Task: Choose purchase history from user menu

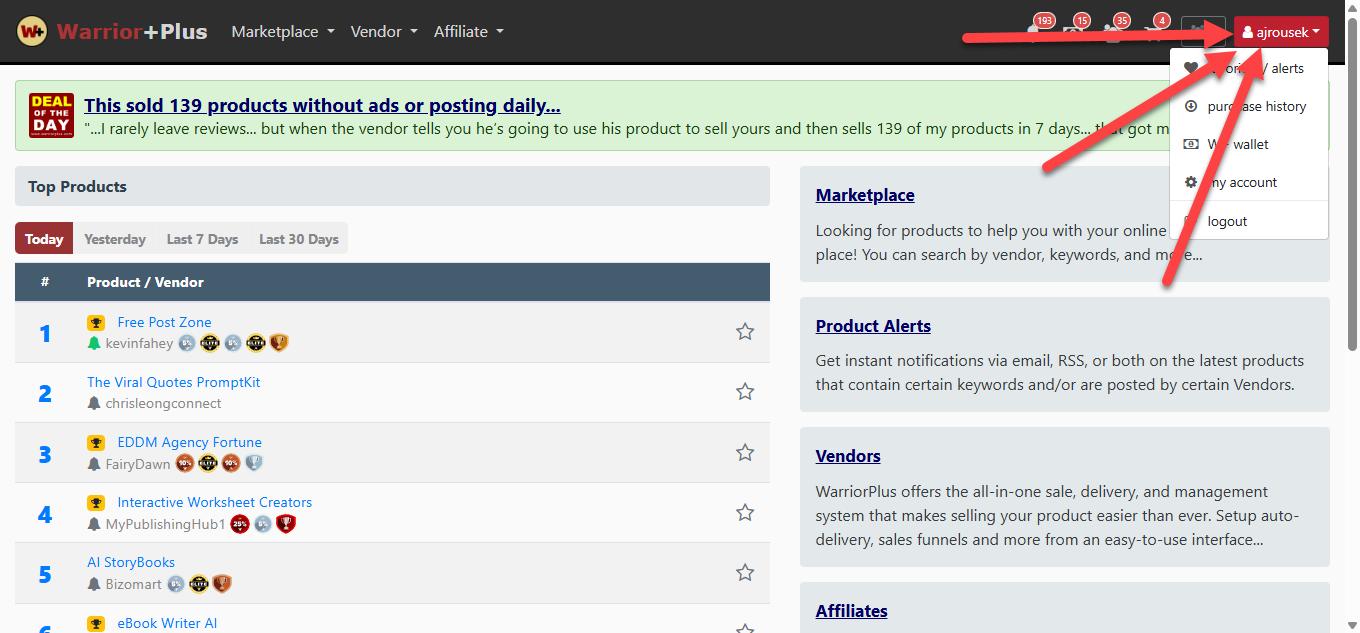Action: (x=1249, y=106)
